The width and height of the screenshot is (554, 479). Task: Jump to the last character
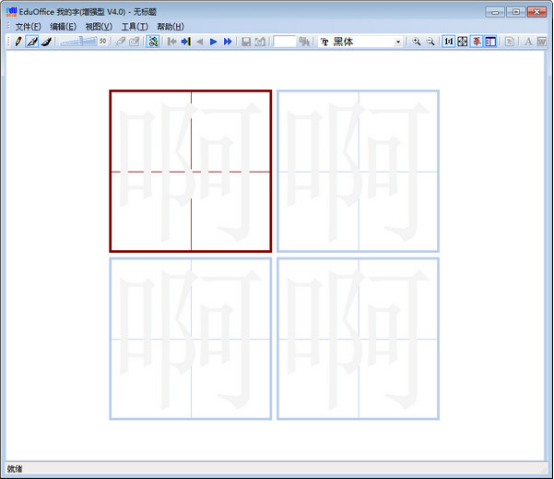186,42
